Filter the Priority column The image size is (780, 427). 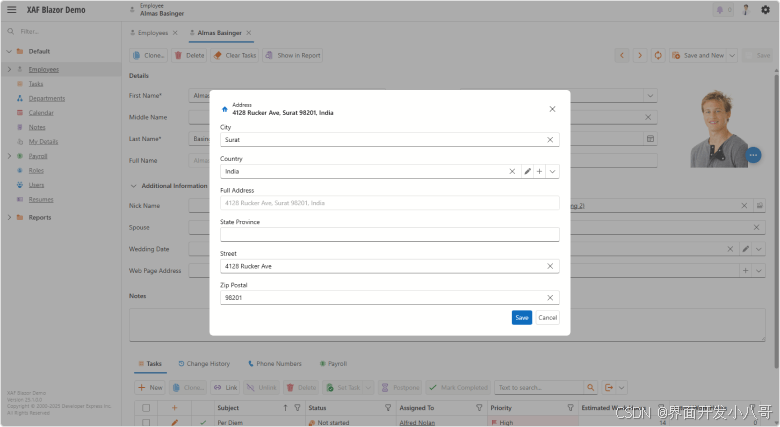pyautogui.click(x=571, y=408)
